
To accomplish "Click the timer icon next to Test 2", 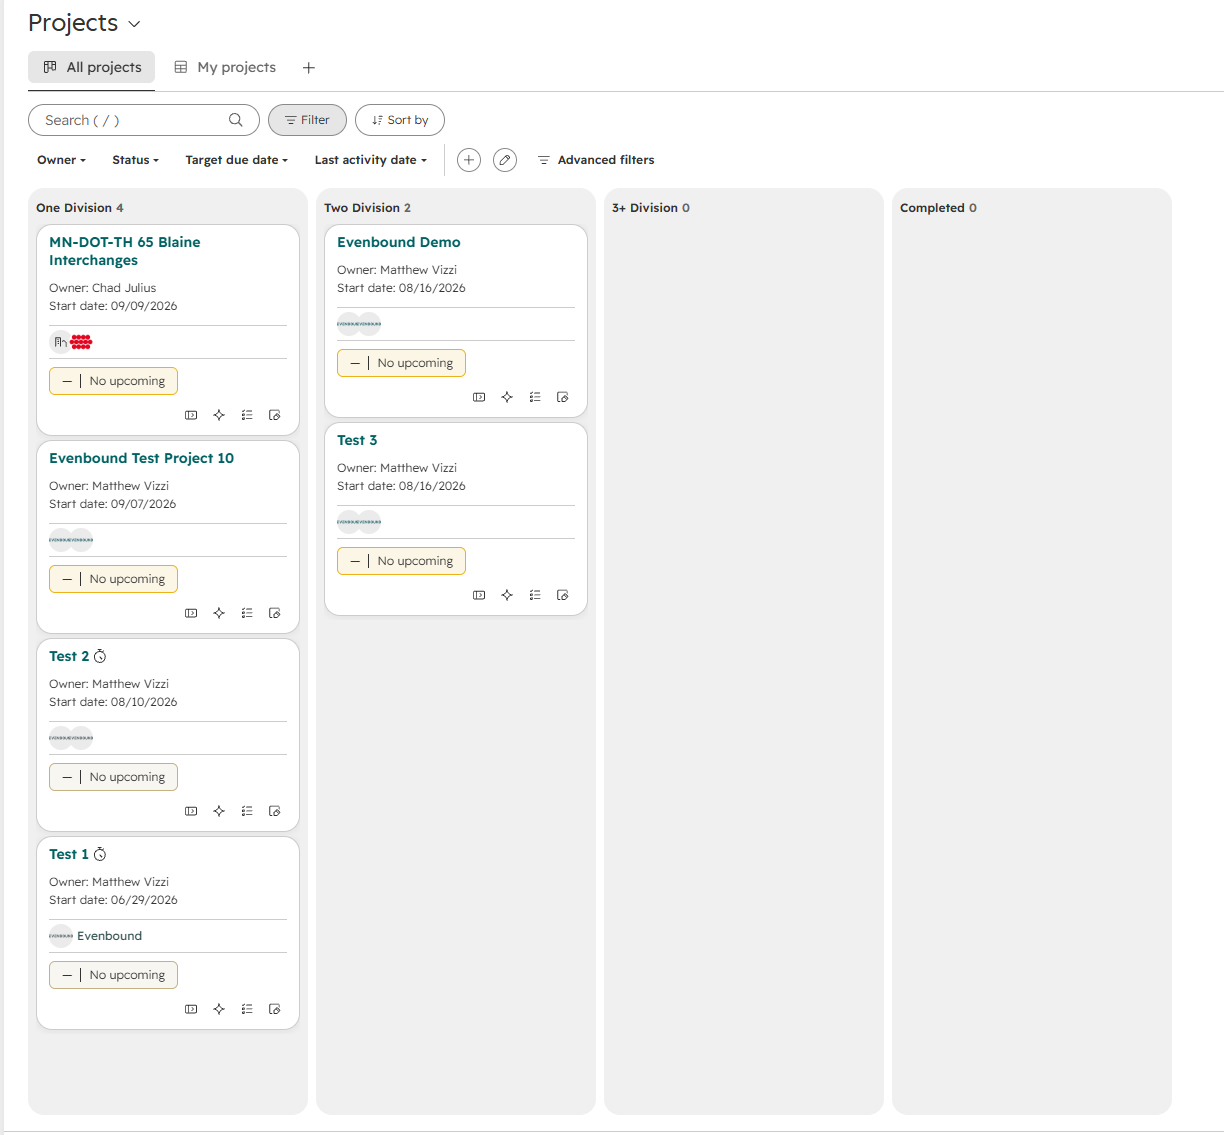I will tap(100, 656).
